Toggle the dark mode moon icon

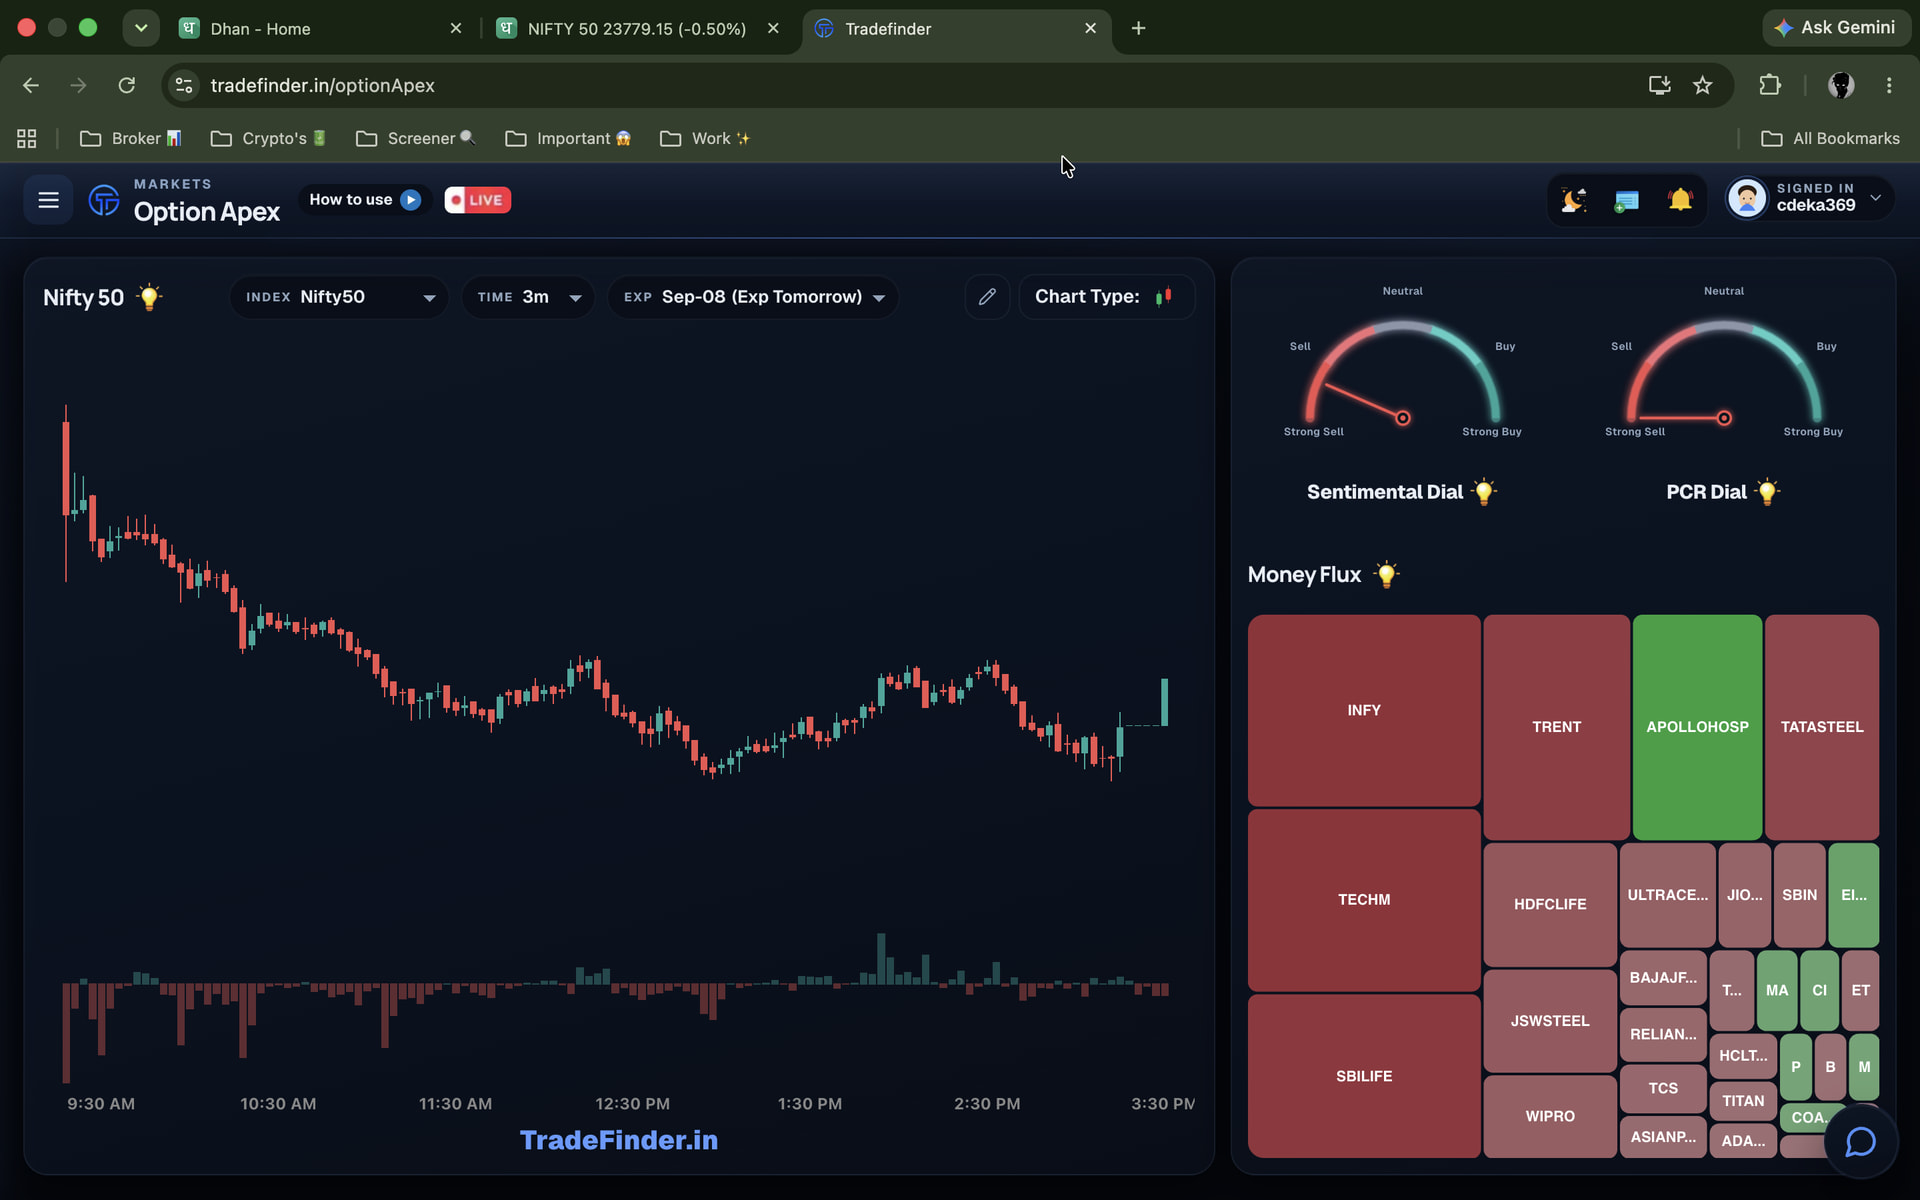[x=1573, y=200]
